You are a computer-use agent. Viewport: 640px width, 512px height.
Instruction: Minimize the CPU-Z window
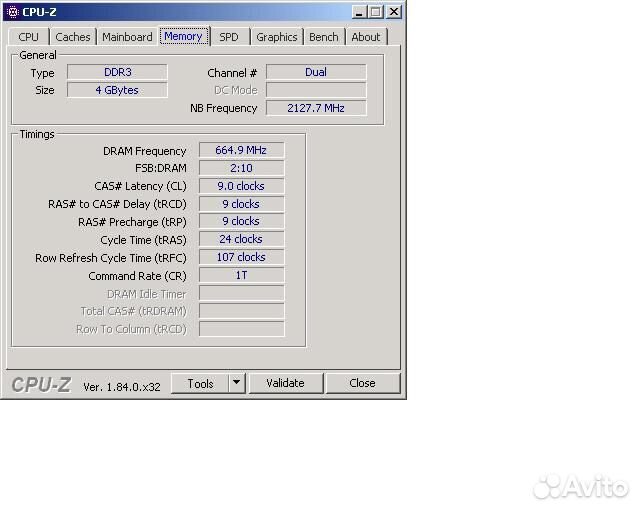tap(359, 12)
